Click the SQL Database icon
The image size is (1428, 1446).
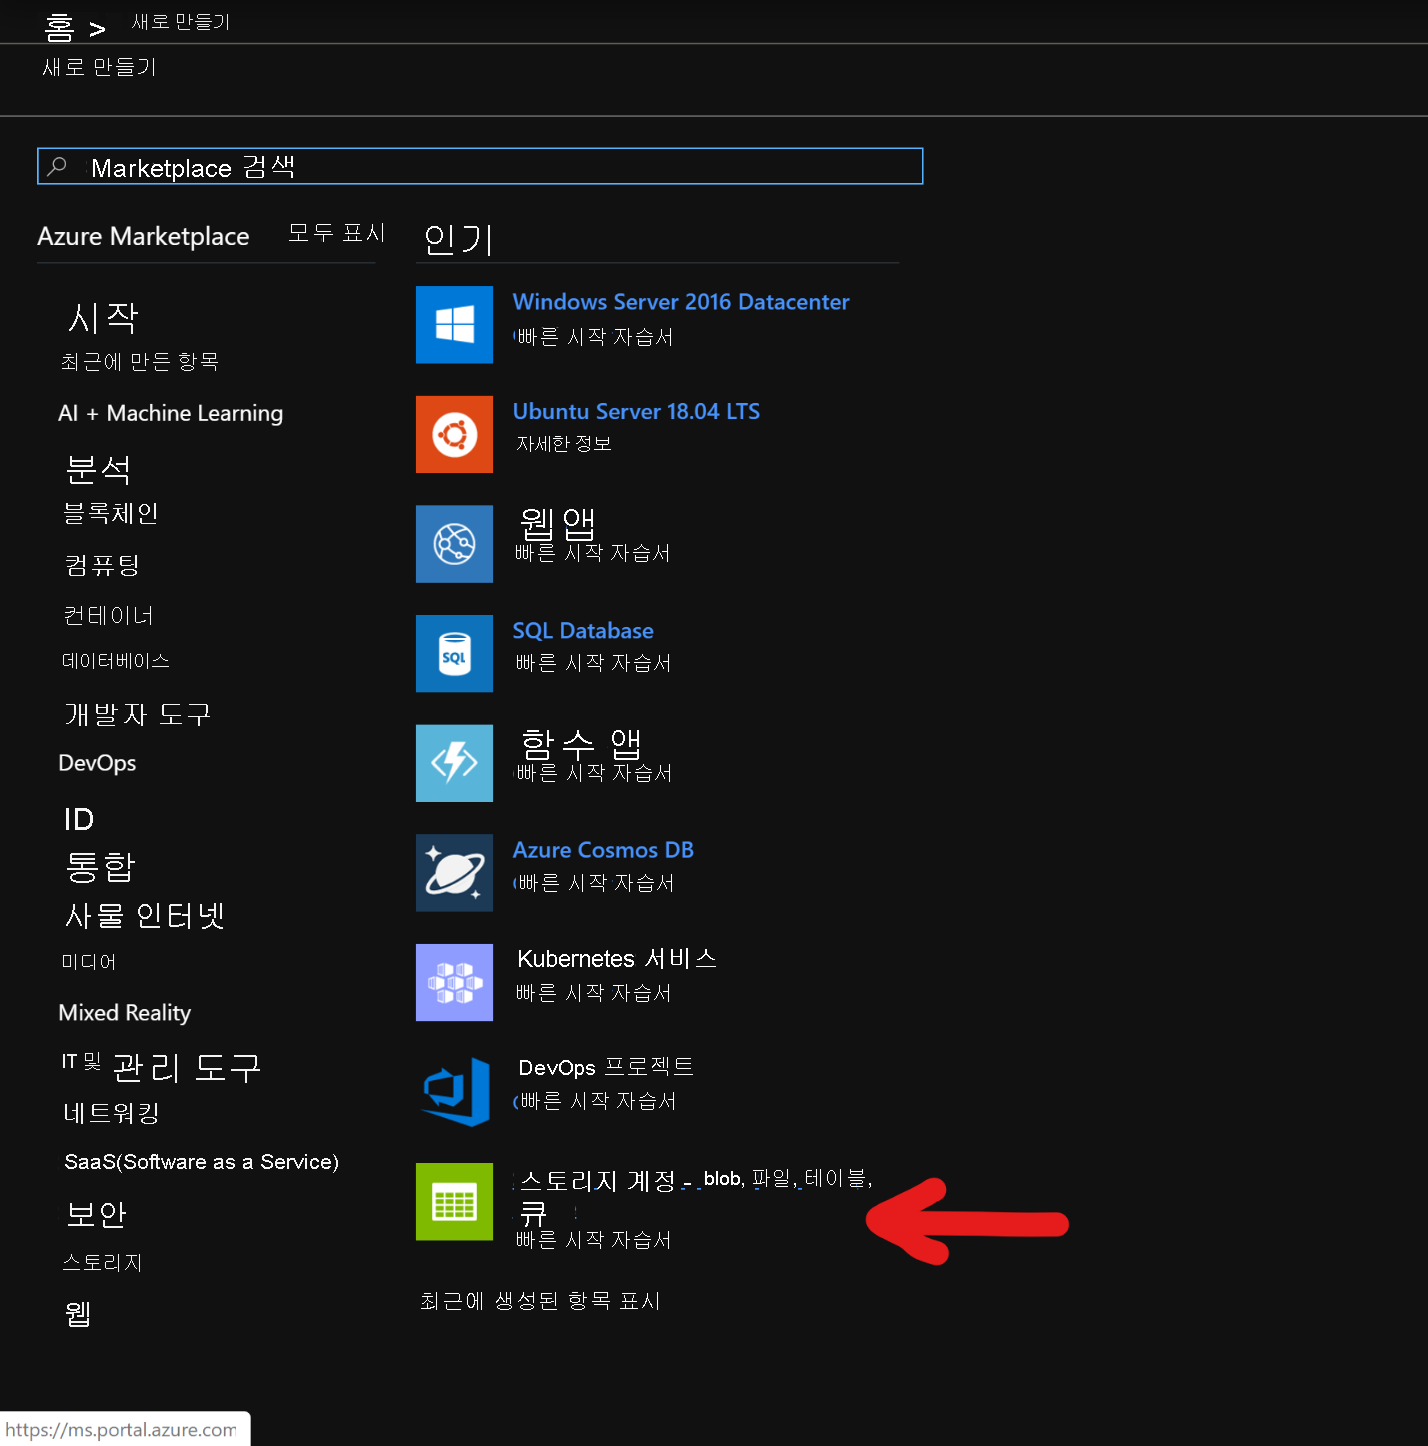(x=454, y=654)
